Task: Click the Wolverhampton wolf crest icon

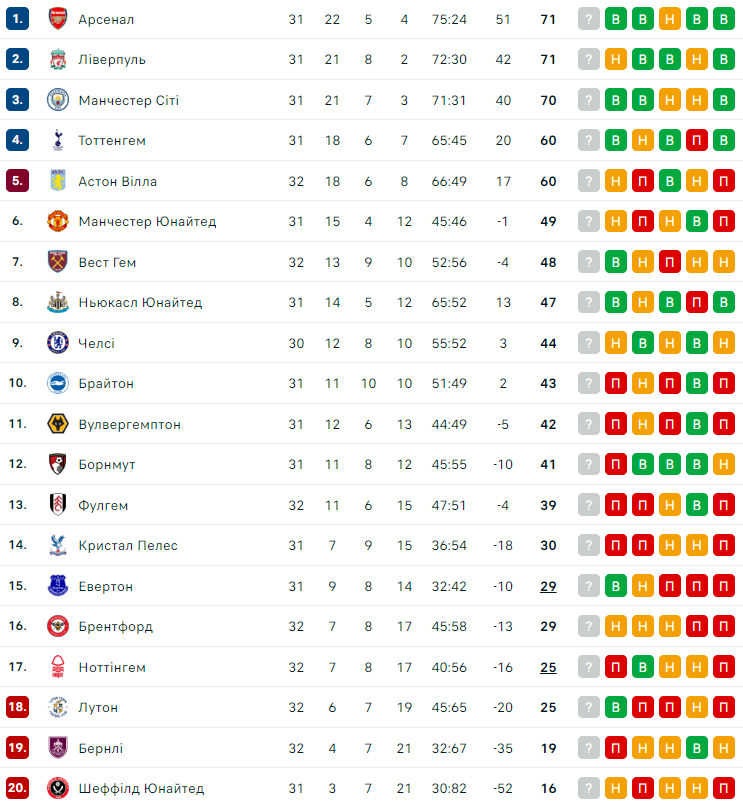Action: tap(57, 424)
